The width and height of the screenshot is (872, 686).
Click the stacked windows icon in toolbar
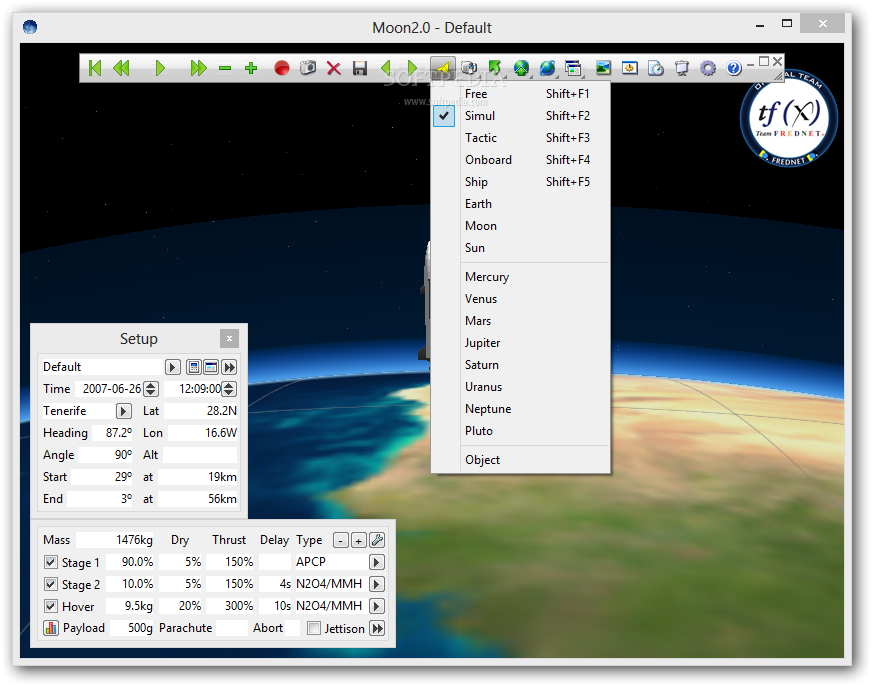point(573,68)
